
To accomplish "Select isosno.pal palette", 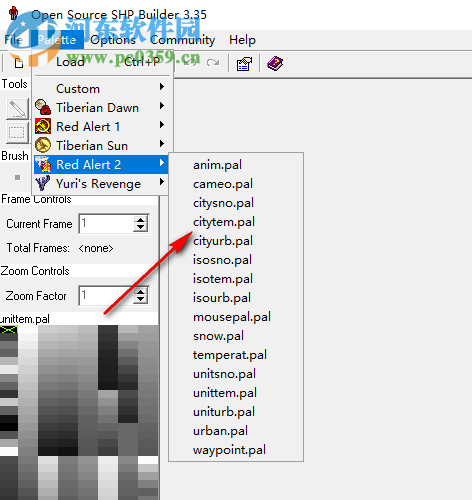I will pyautogui.click(x=236, y=260).
